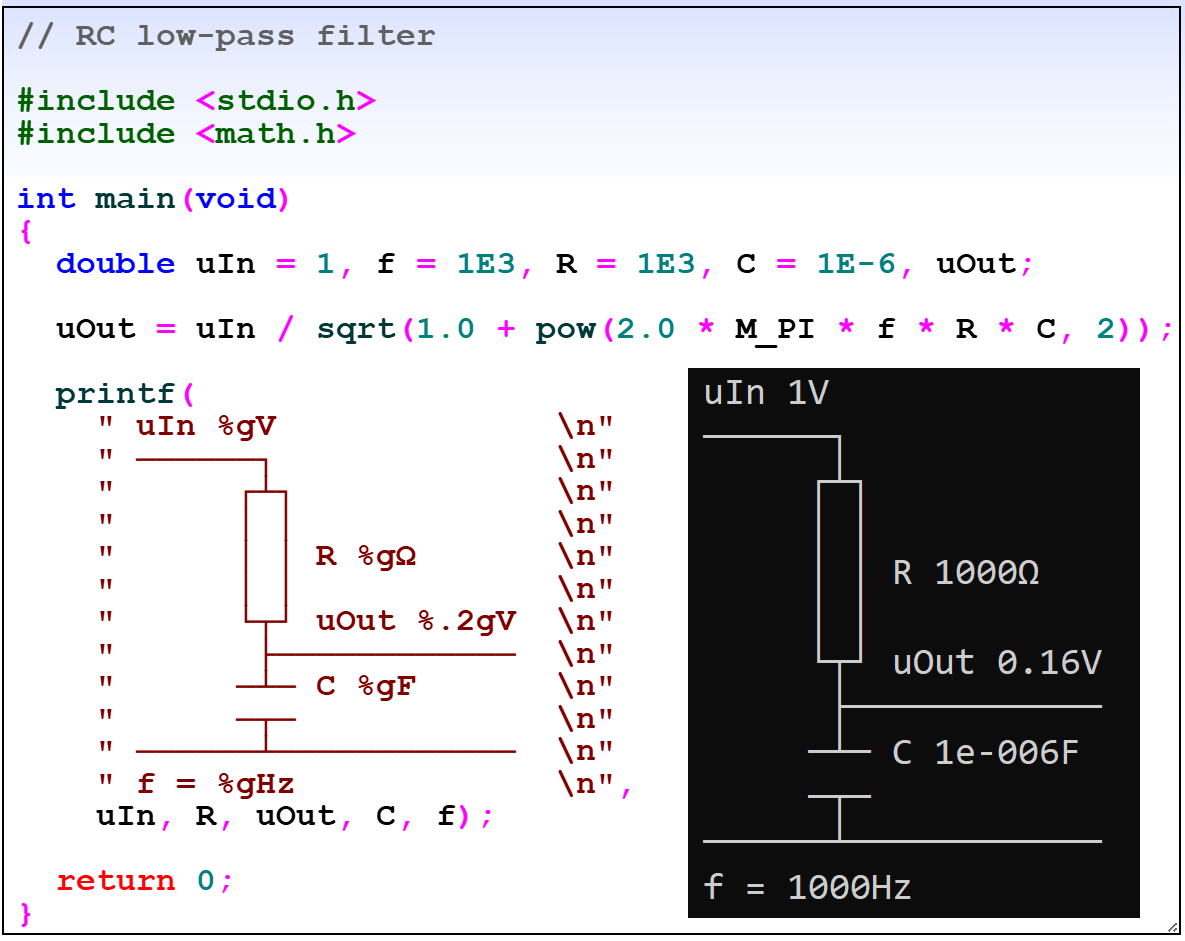Click the 'int' return type keyword

46,199
